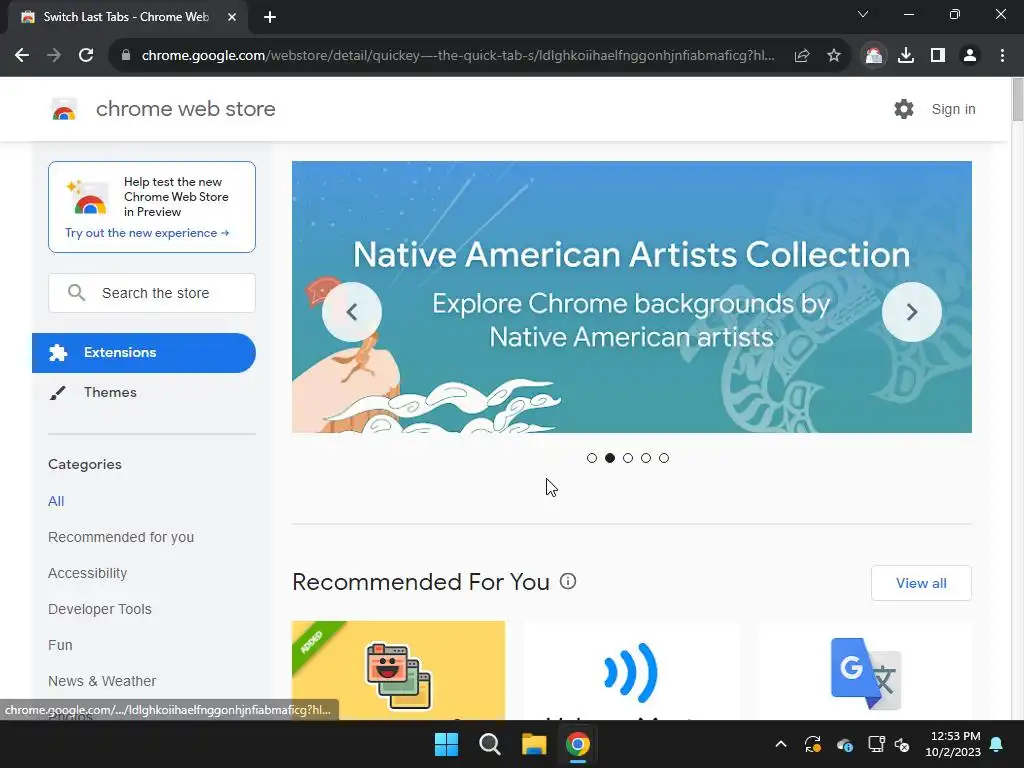Select the Themes section
1024x768 pixels.
click(x=110, y=392)
